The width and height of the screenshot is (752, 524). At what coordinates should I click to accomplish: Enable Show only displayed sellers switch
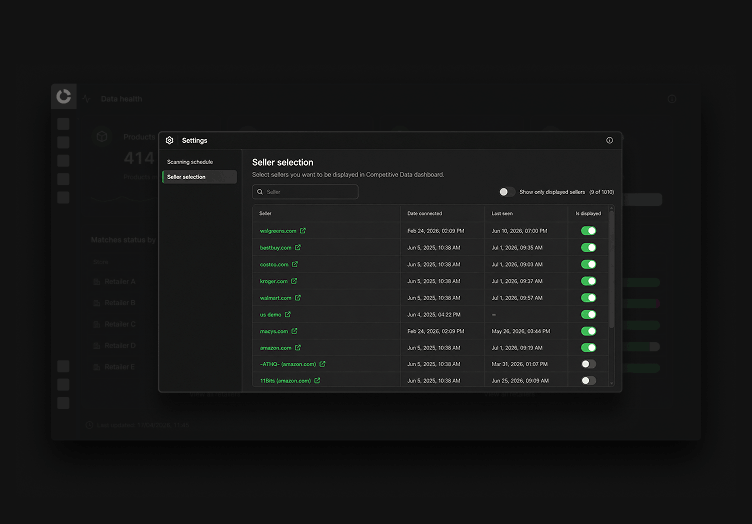507,192
